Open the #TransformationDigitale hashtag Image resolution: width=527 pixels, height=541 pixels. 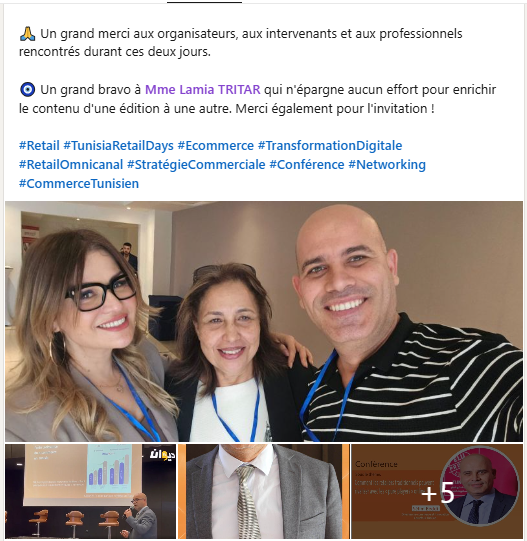click(330, 146)
